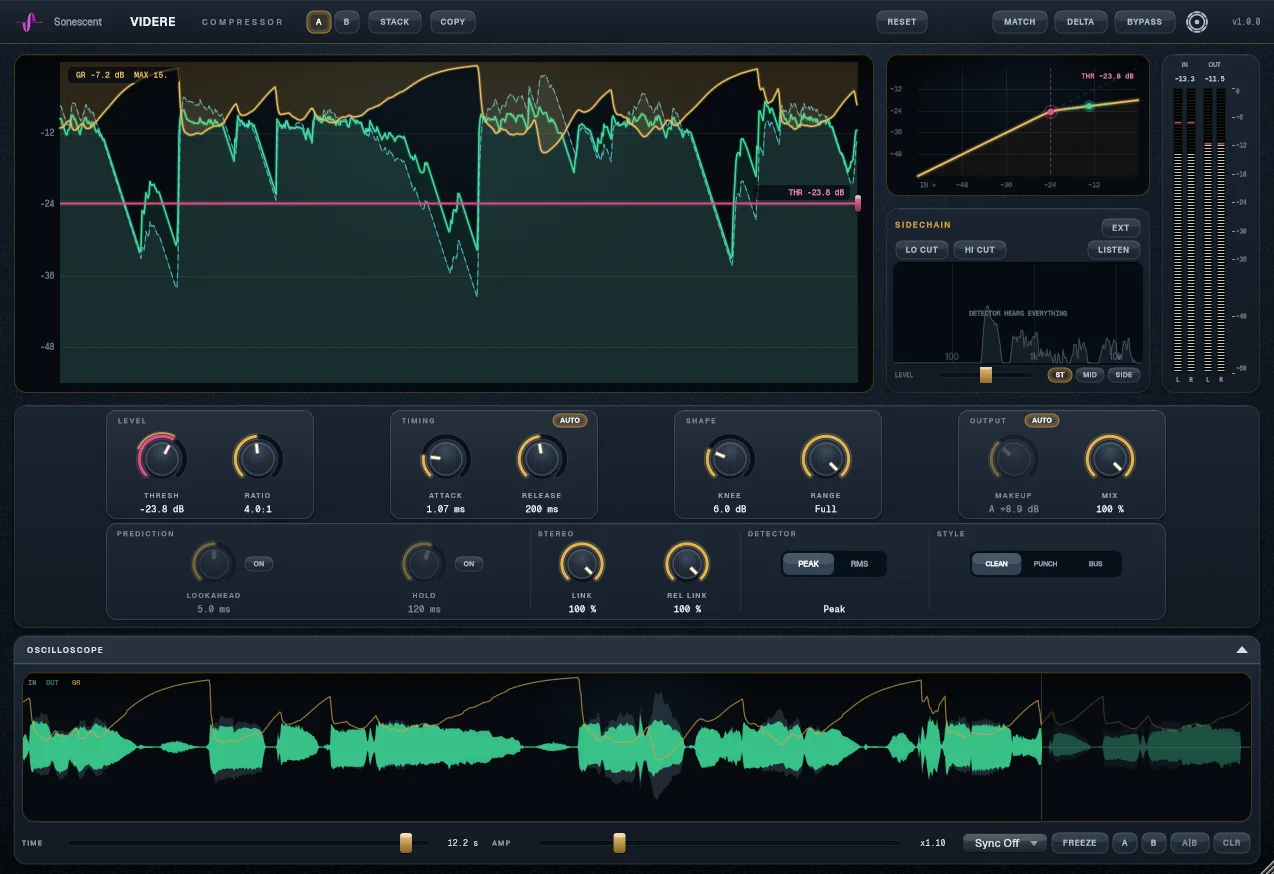Click the KNEE knob

[x=729, y=458]
